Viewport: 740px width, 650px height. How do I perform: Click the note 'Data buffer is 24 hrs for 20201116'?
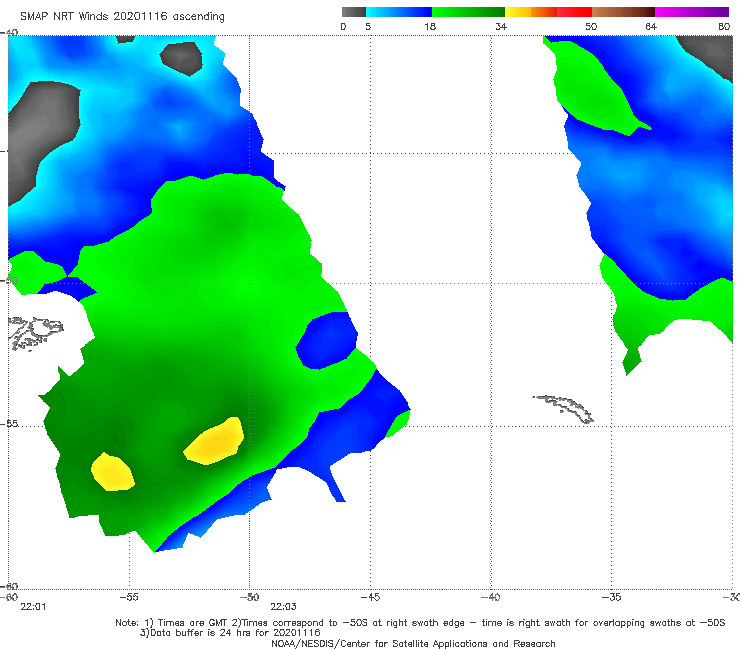click(230, 633)
